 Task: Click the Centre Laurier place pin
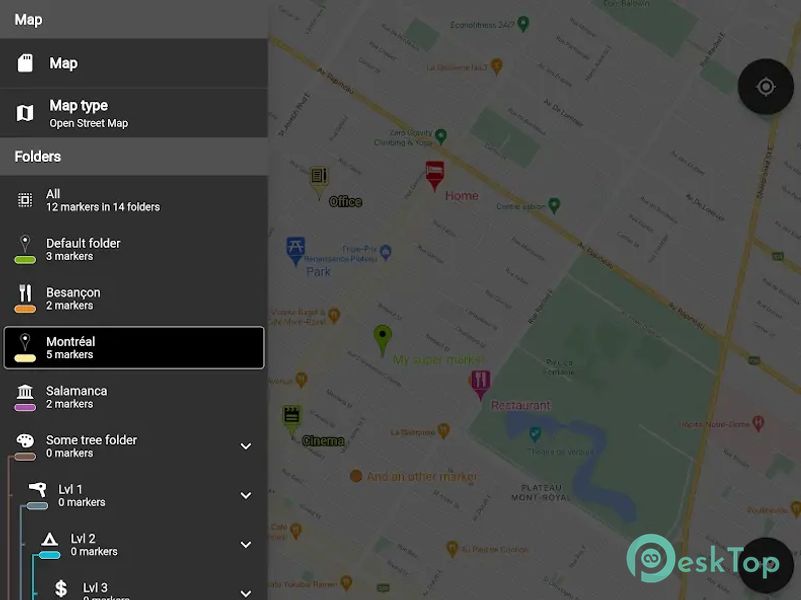click(x=554, y=205)
